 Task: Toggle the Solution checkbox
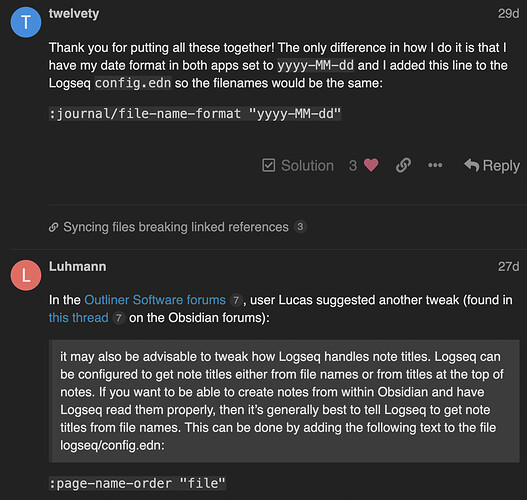269,165
